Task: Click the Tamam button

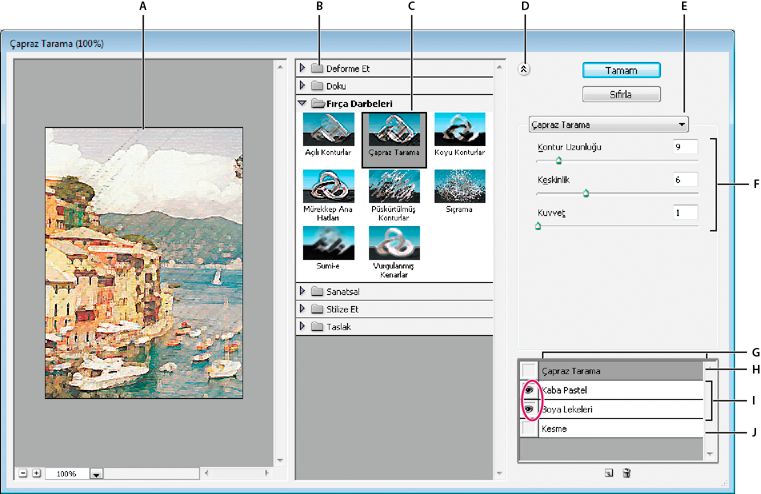Action: (x=621, y=70)
